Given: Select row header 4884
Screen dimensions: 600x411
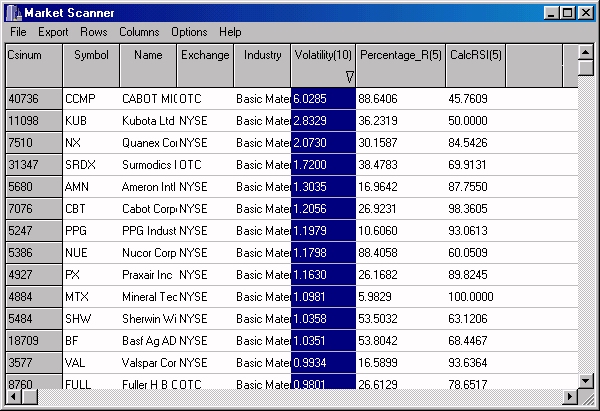Looking at the screenshot, I should (34, 297).
